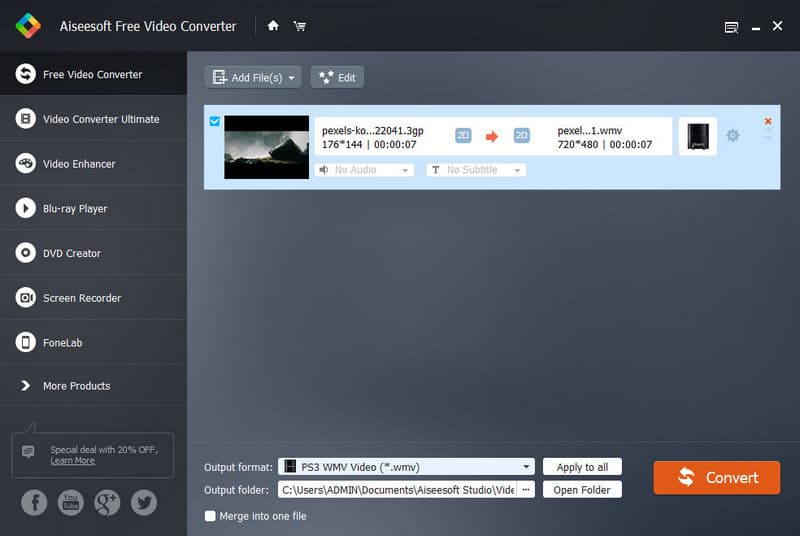Open the Facebook social icon

pyautogui.click(x=34, y=502)
